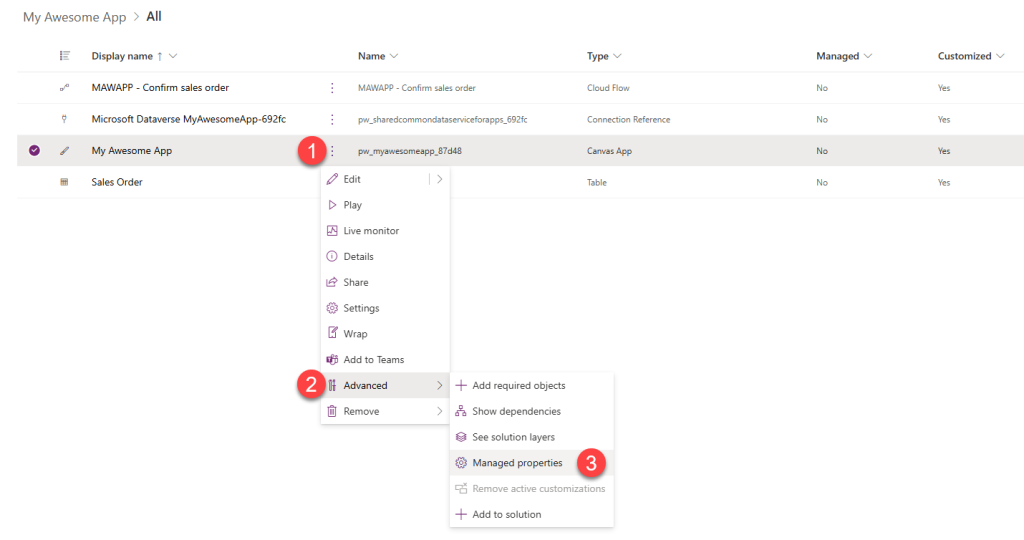
Task: Click the Details info icon
Action: click(332, 257)
